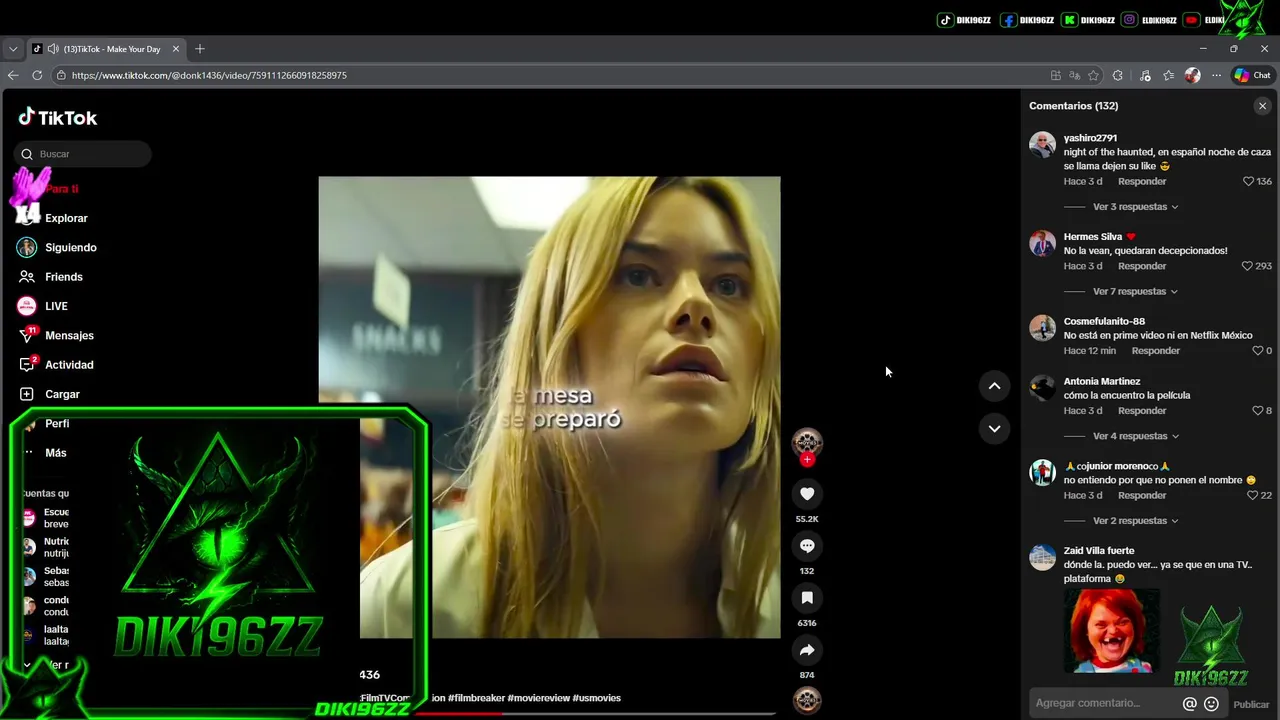Open Cosmefulanito-88's profile picture
The height and width of the screenshot is (720, 1280).
pyautogui.click(x=1042, y=328)
